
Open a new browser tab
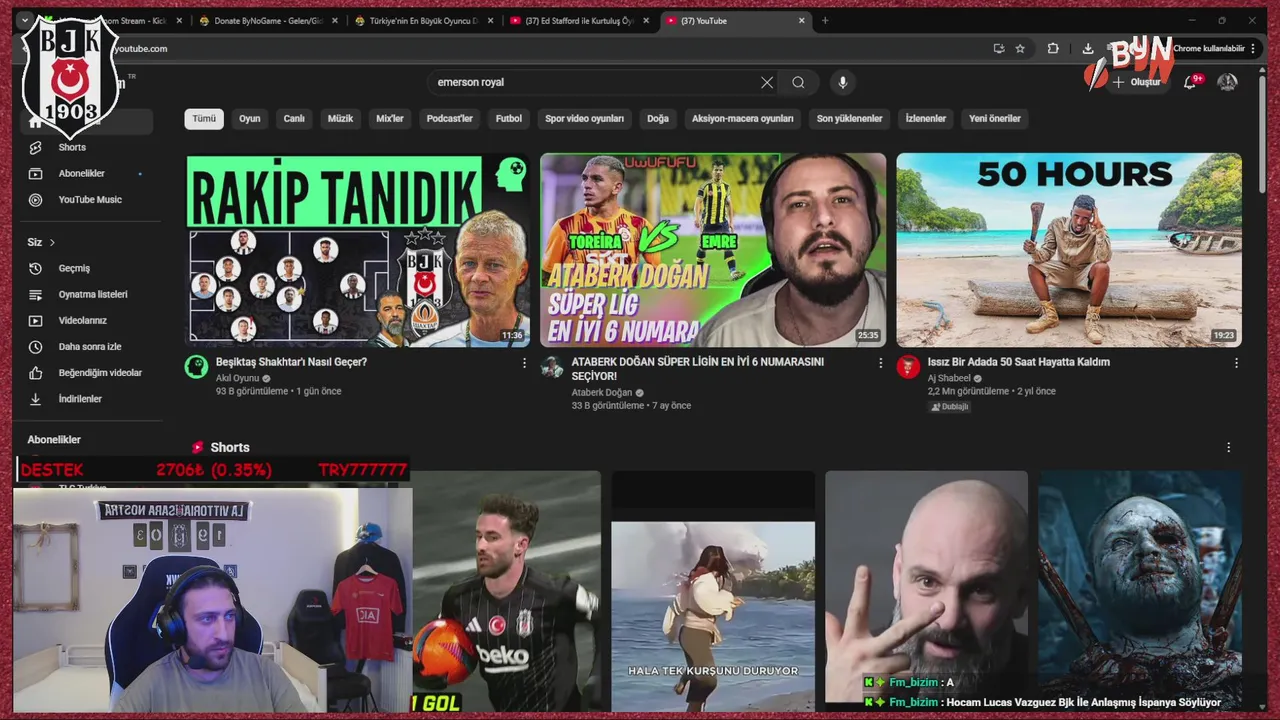825,20
